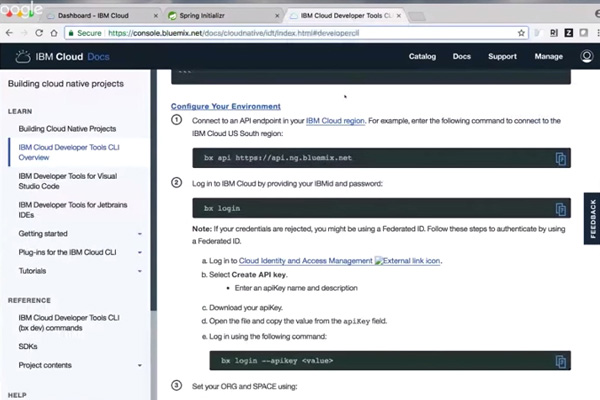Open Cloud Identity and Access Management link
The image size is (600, 400).
(305, 261)
